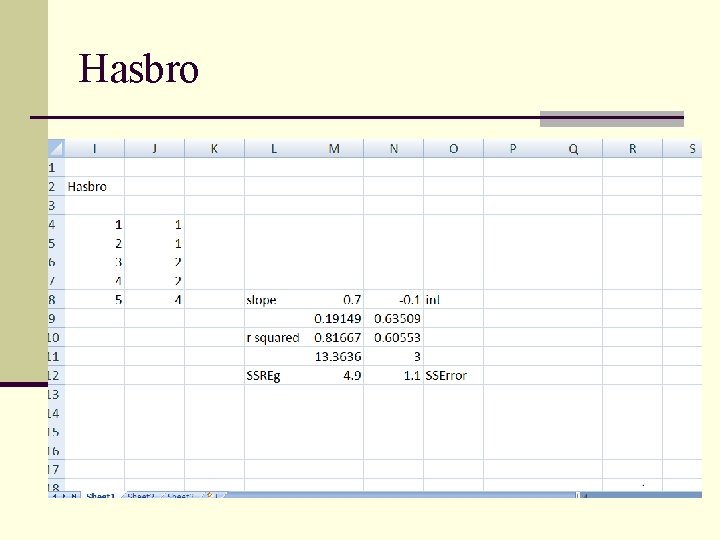The width and height of the screenshot is (720, 540).
Task: Select row 3 header
Action: pyautogui.click(x=56, y=205)
